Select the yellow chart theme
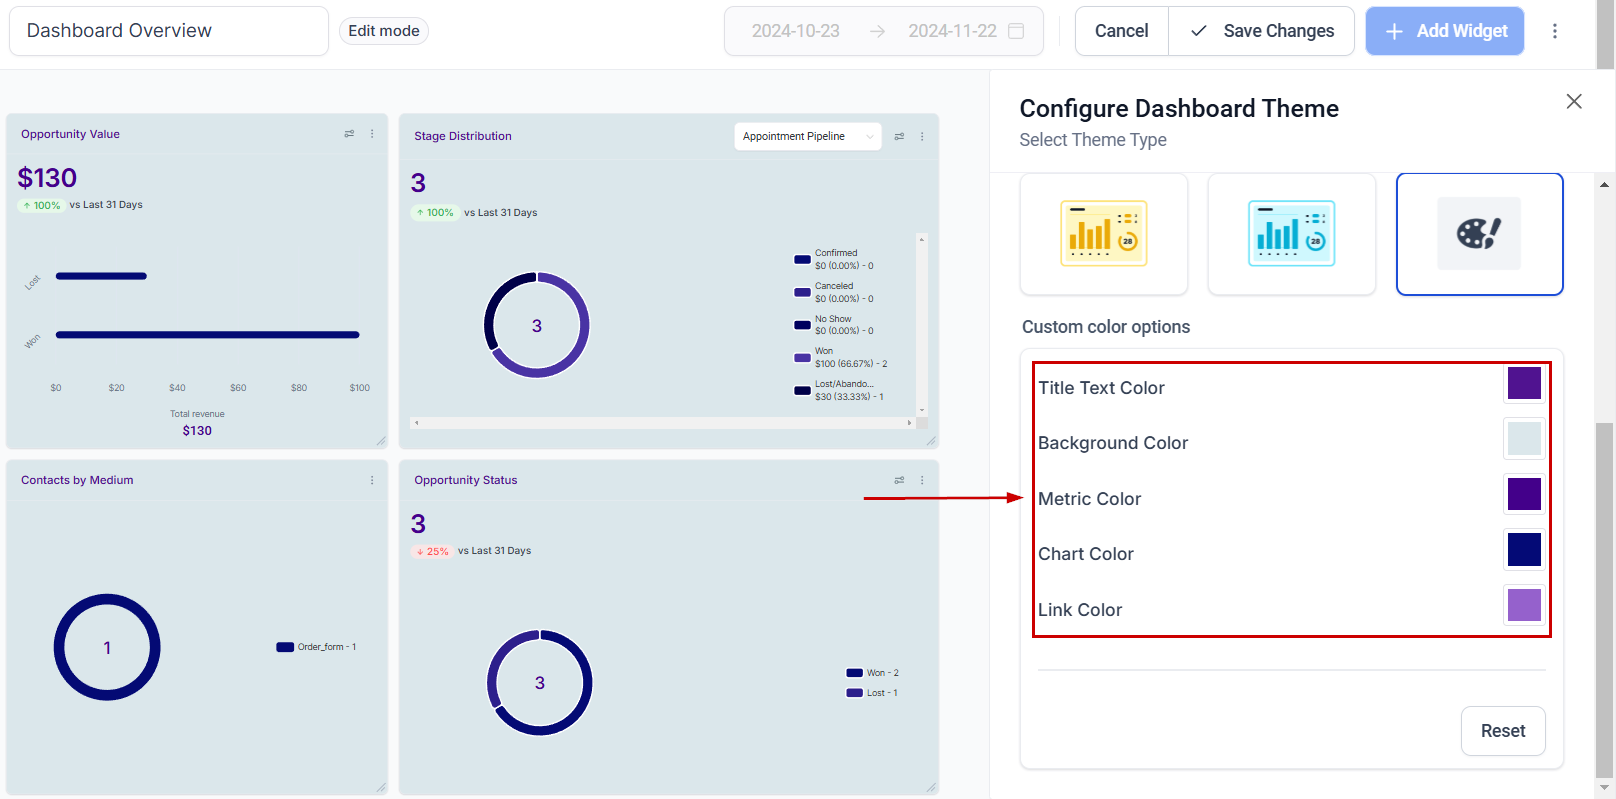The height and width of the screenshot is (799, 1616). pyautogui.click(x=1104, y=234)
